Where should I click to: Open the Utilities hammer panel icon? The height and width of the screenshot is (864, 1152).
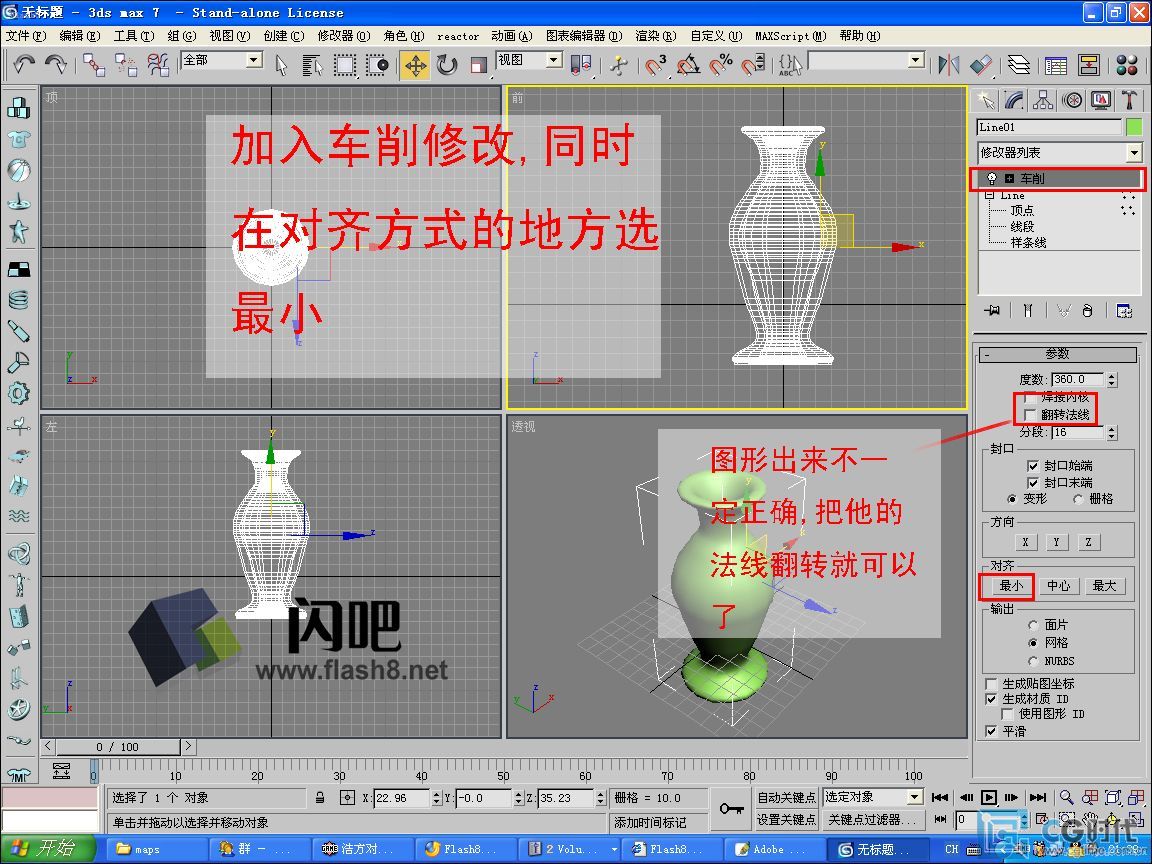point(1129,100)
